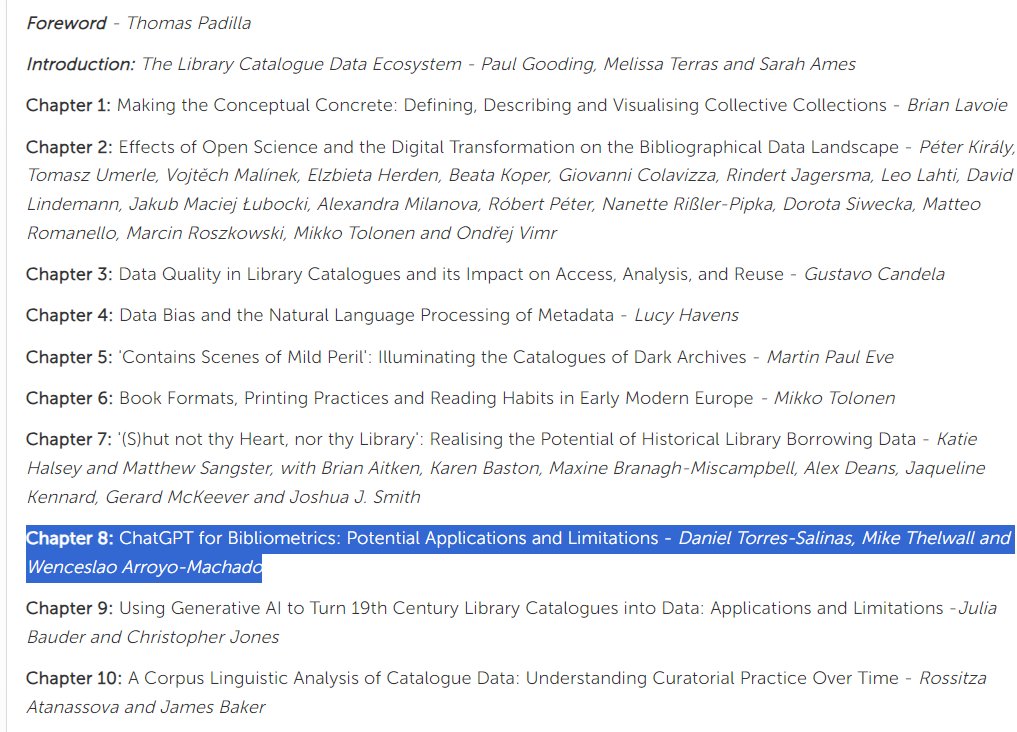
Task: Click the author name 'Thomas Padilla'
Action: coord(189,23)
